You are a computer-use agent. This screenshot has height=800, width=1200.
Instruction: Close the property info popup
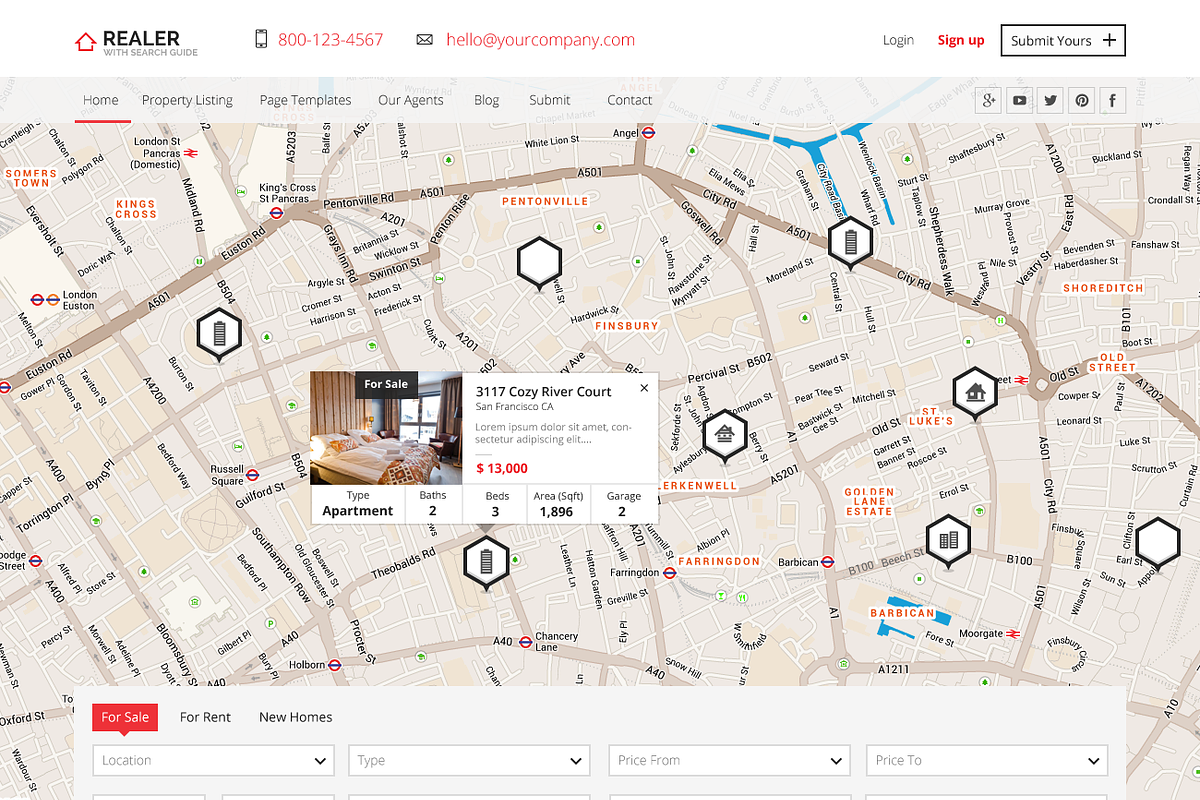coord(644,388)
